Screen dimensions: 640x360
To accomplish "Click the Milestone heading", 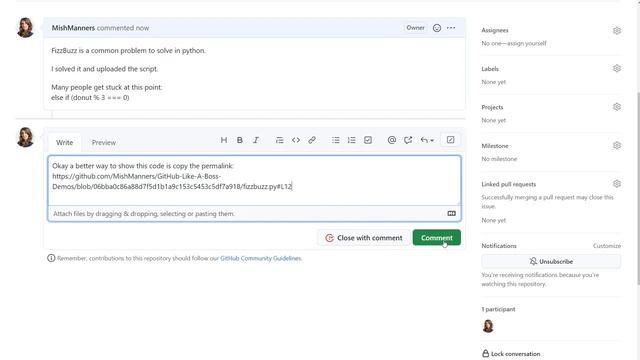I will pyautogui.click(x=495, y=146).
